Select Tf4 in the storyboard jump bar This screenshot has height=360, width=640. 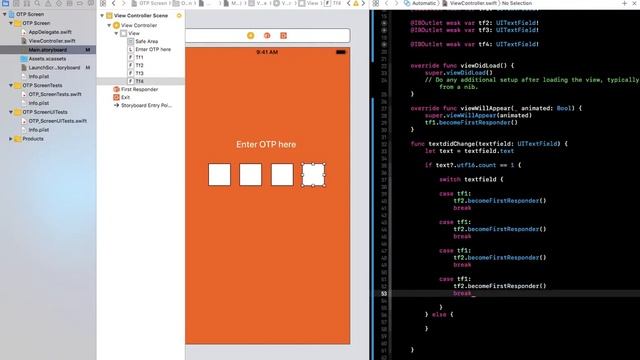pos(333,3)
